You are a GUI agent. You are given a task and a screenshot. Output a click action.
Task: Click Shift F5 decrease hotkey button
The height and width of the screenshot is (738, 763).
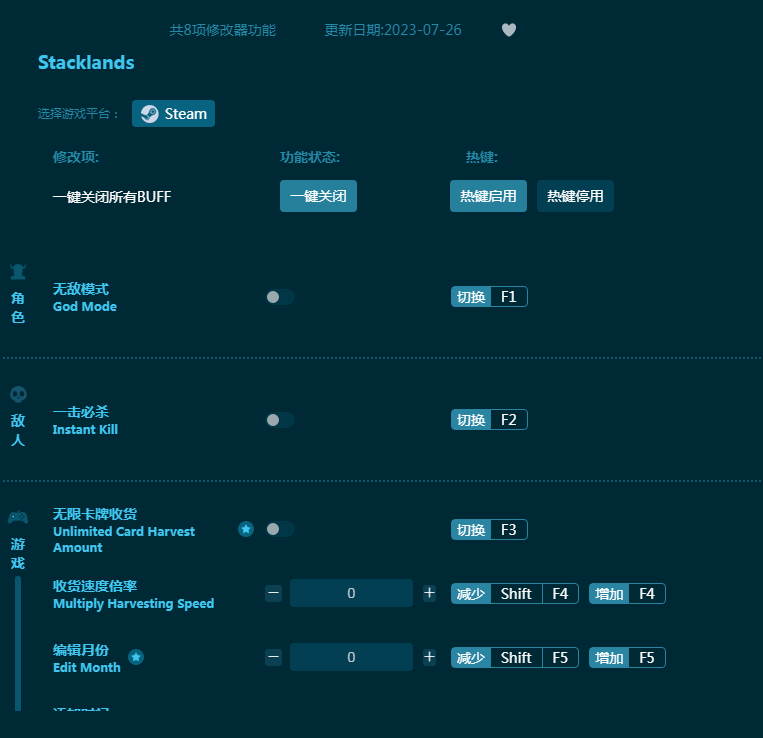click(515, 658)
